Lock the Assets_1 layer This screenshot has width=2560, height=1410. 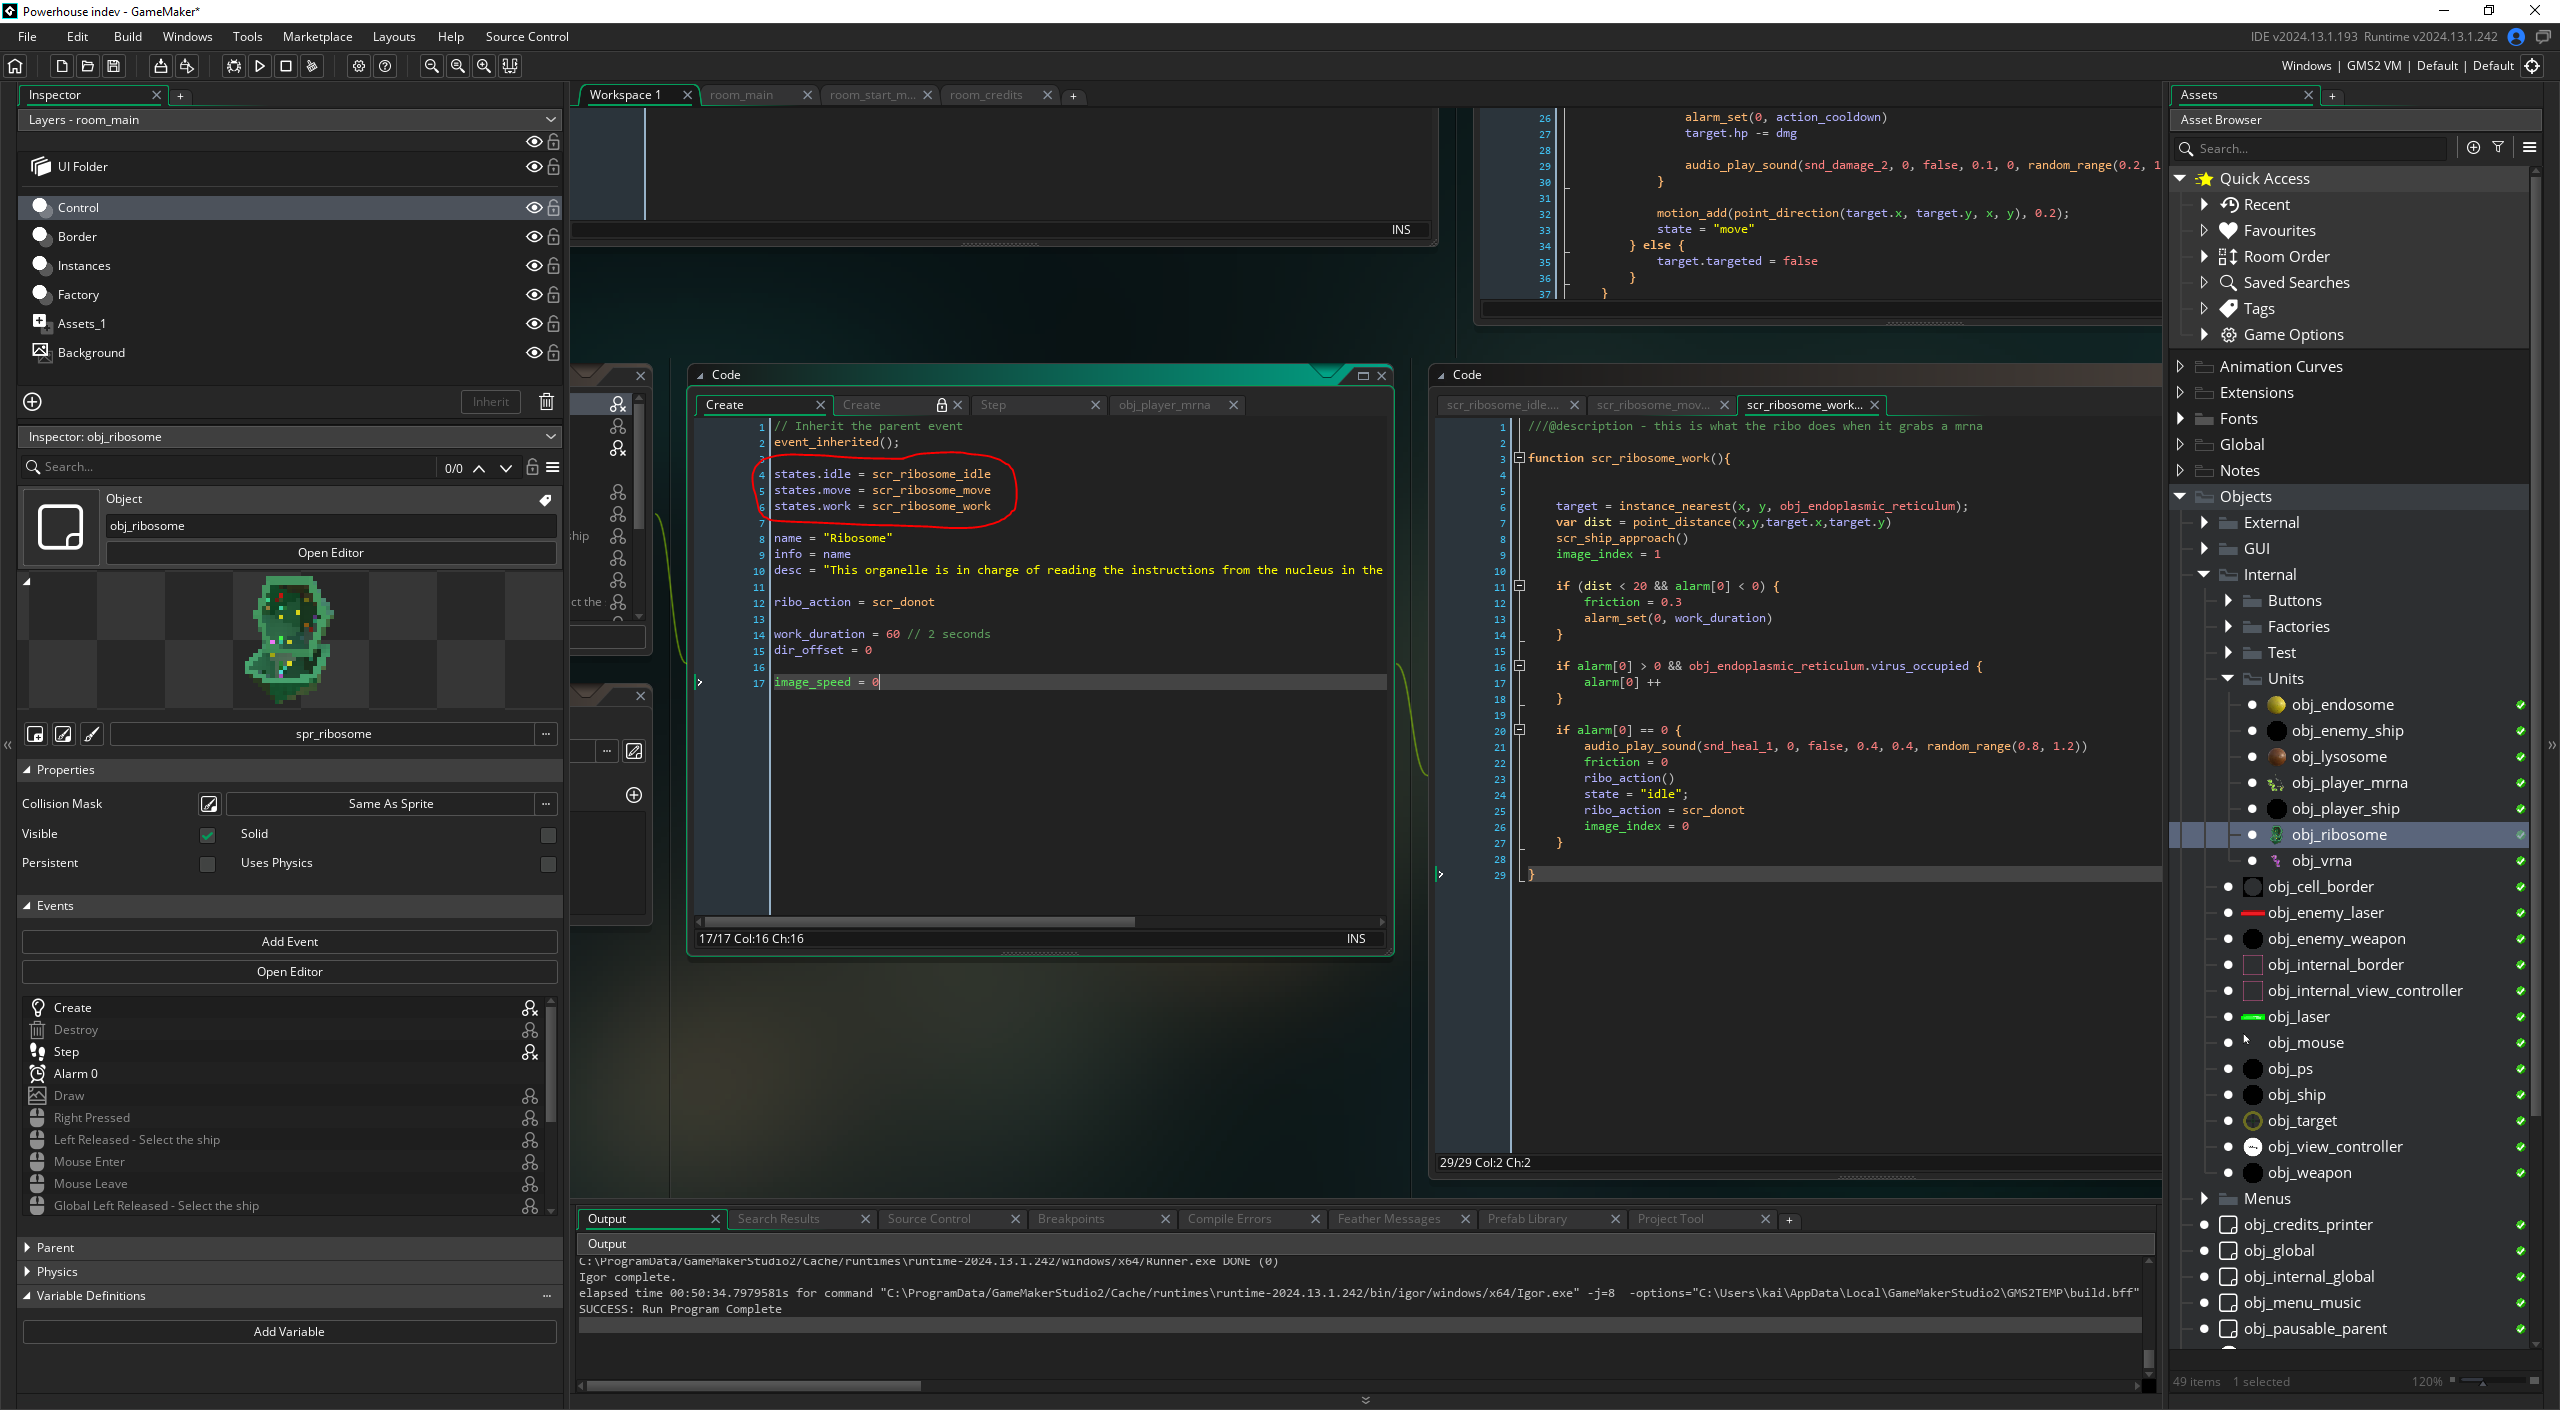(x=553, y=324)
